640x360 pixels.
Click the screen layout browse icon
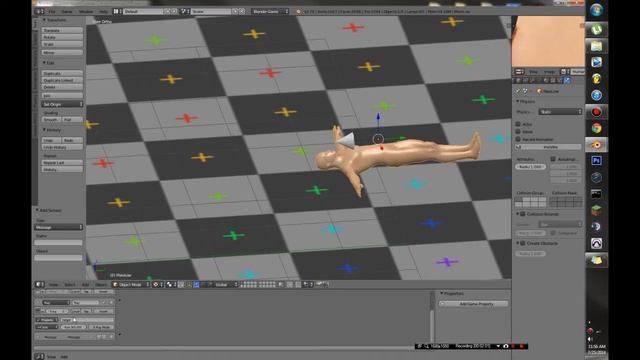[x=117, y=11]
